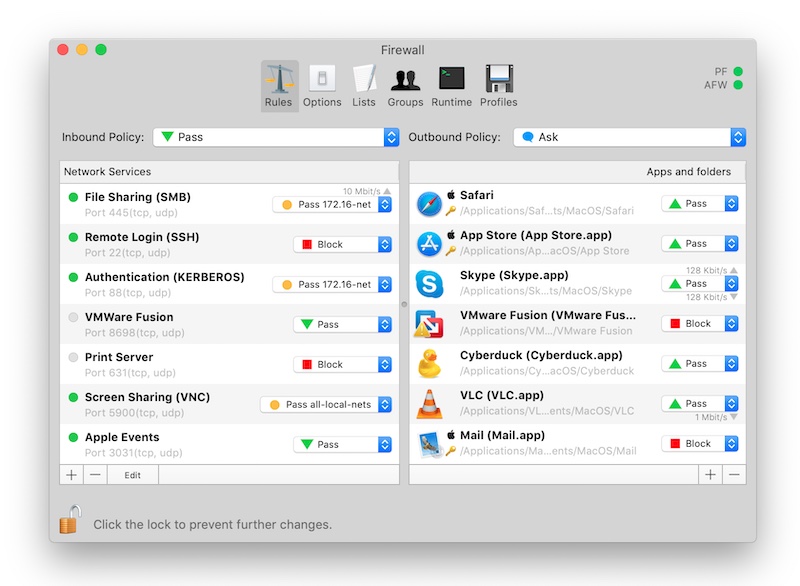Open Print Server Block dropdown
This screenshot has width=800, height=586.
(342, 365)
